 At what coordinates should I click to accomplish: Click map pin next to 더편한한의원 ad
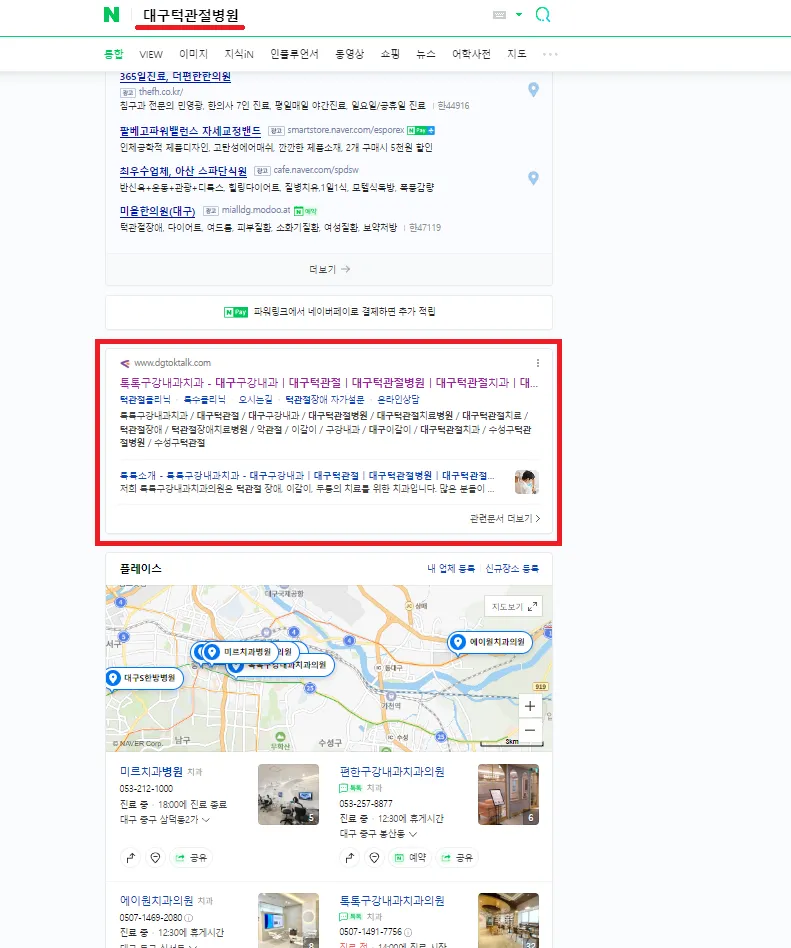point(533,89)
